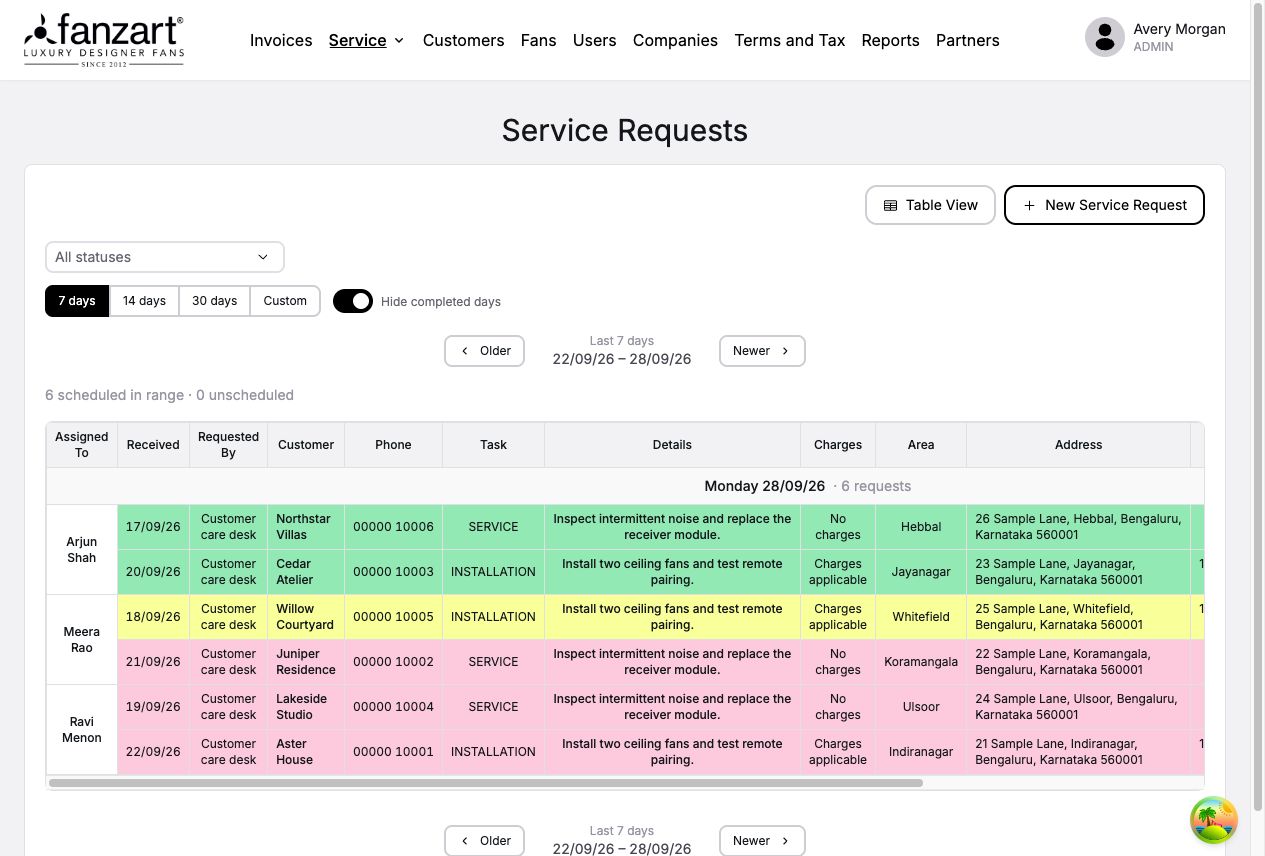Open the Northstar Villas customer cell
The width and height of the screenshot is (1265, 856).
[306, 527]
